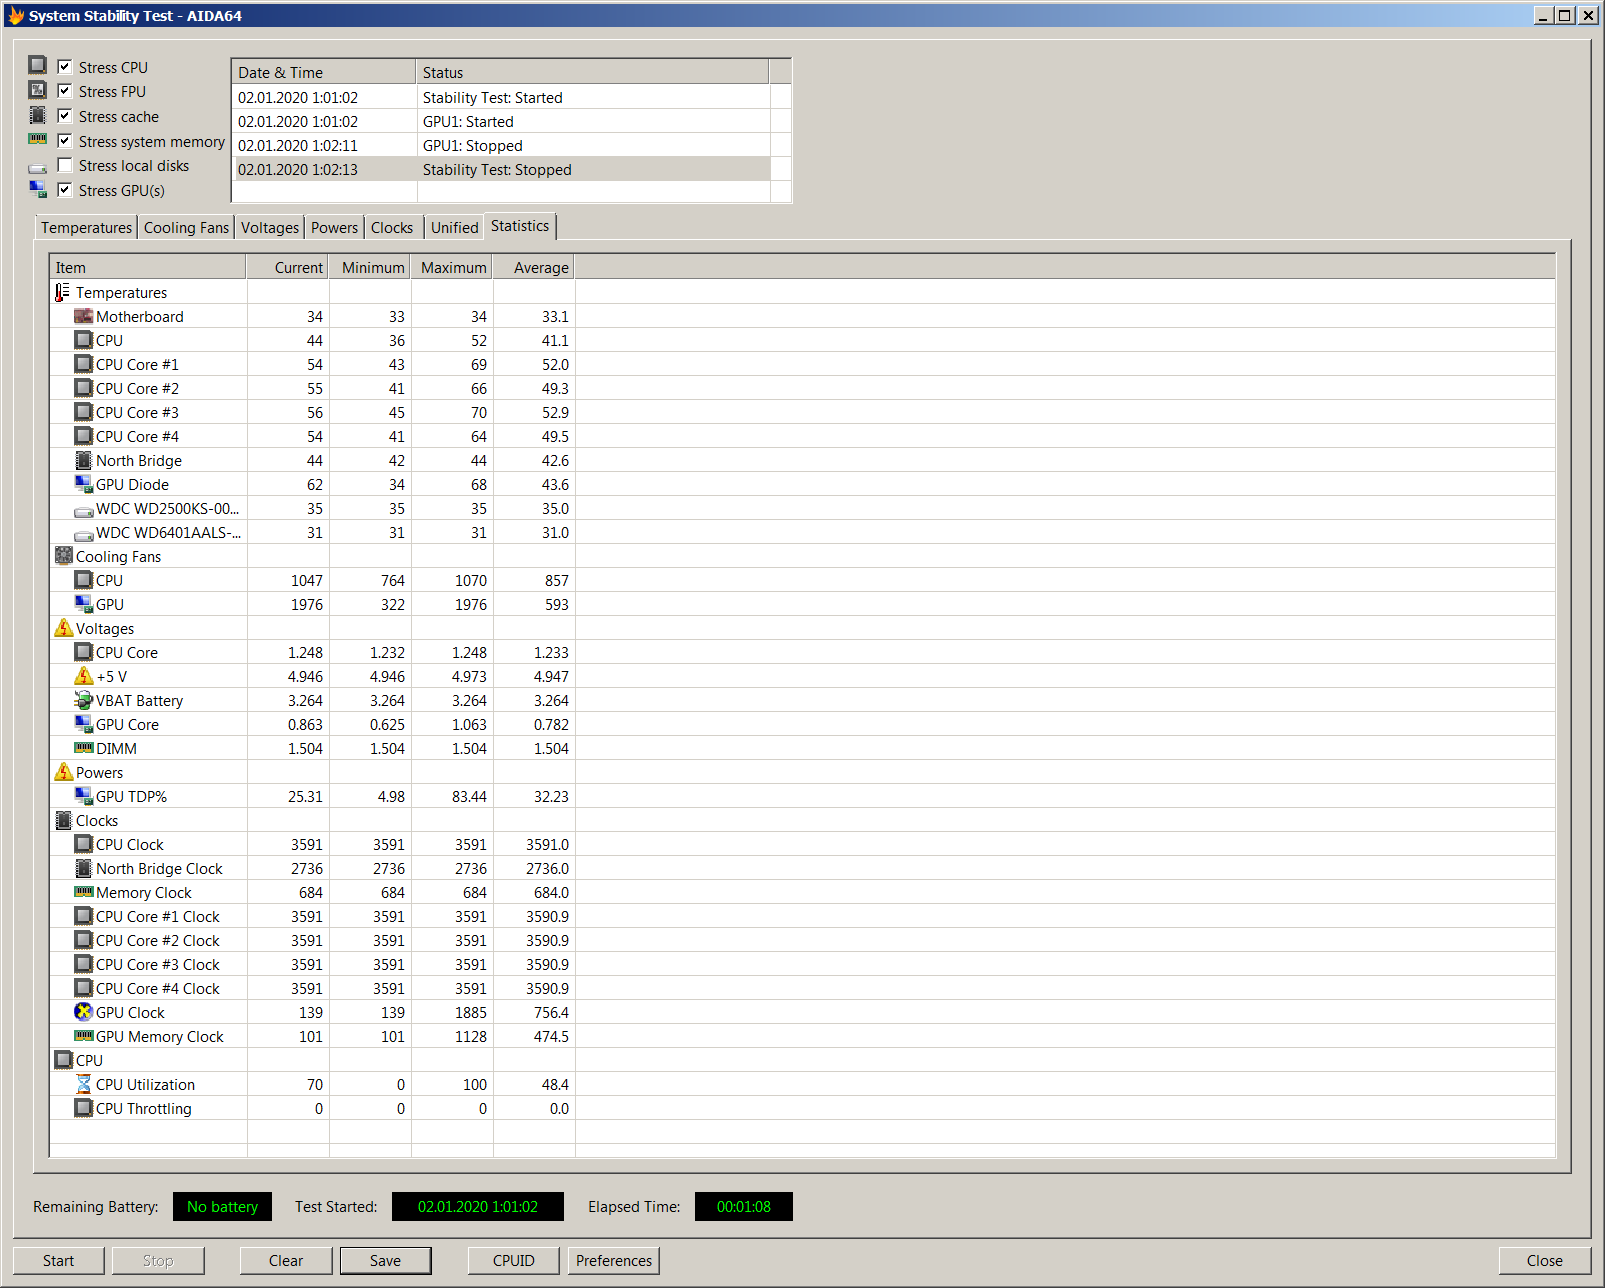1605x1288 pixels.
Task: Click the GPU Memory Clock icon
Action: (x=84, y=1036)
